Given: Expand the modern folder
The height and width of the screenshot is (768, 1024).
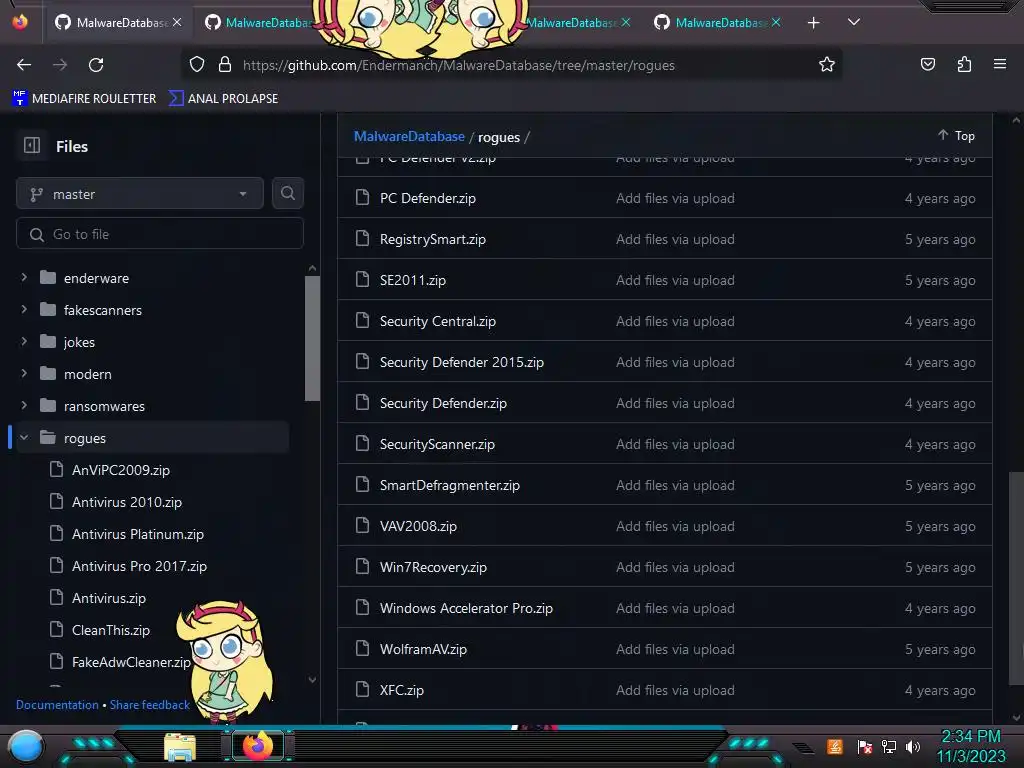Looking at the screenshot, I should click(24, 374).
